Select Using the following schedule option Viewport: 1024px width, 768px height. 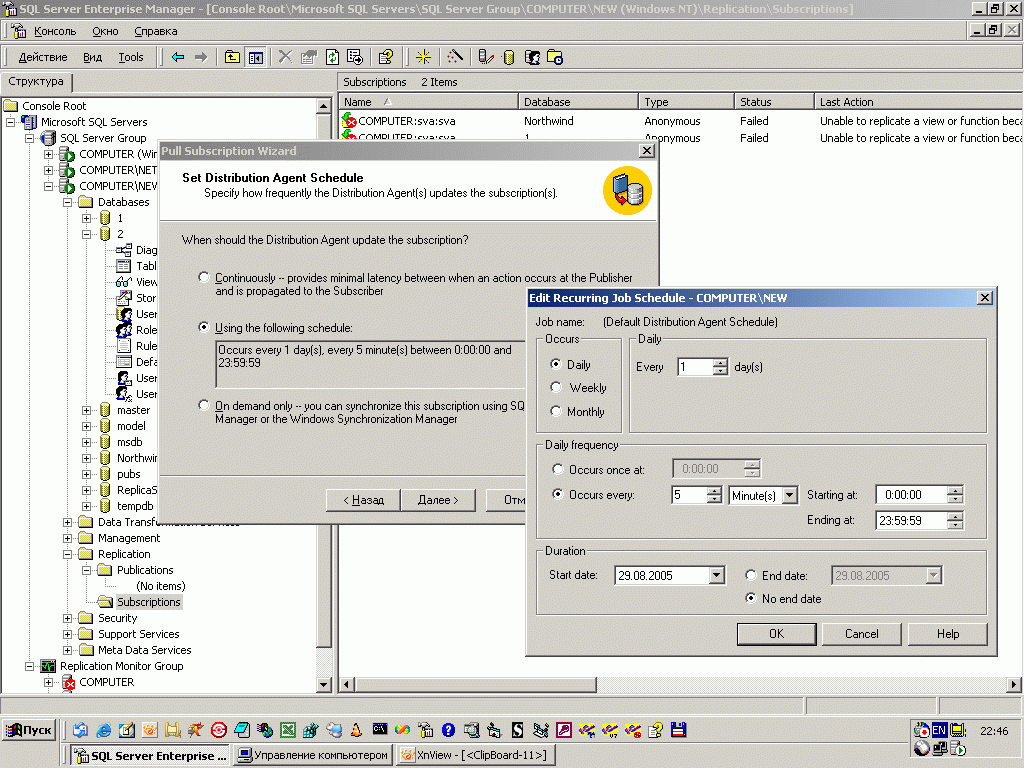tap(204, 327)
